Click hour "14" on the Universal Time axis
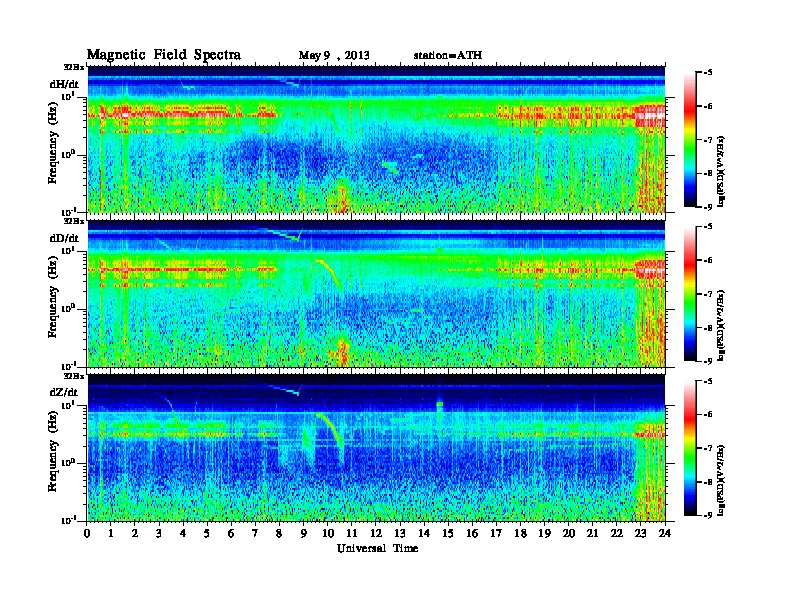 (x=424, y=533)
